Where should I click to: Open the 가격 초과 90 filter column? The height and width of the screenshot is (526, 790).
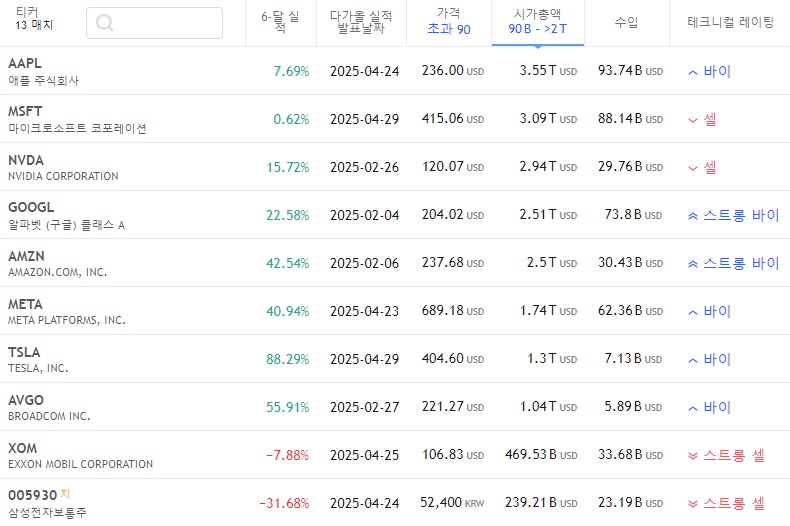pos(448,22)
